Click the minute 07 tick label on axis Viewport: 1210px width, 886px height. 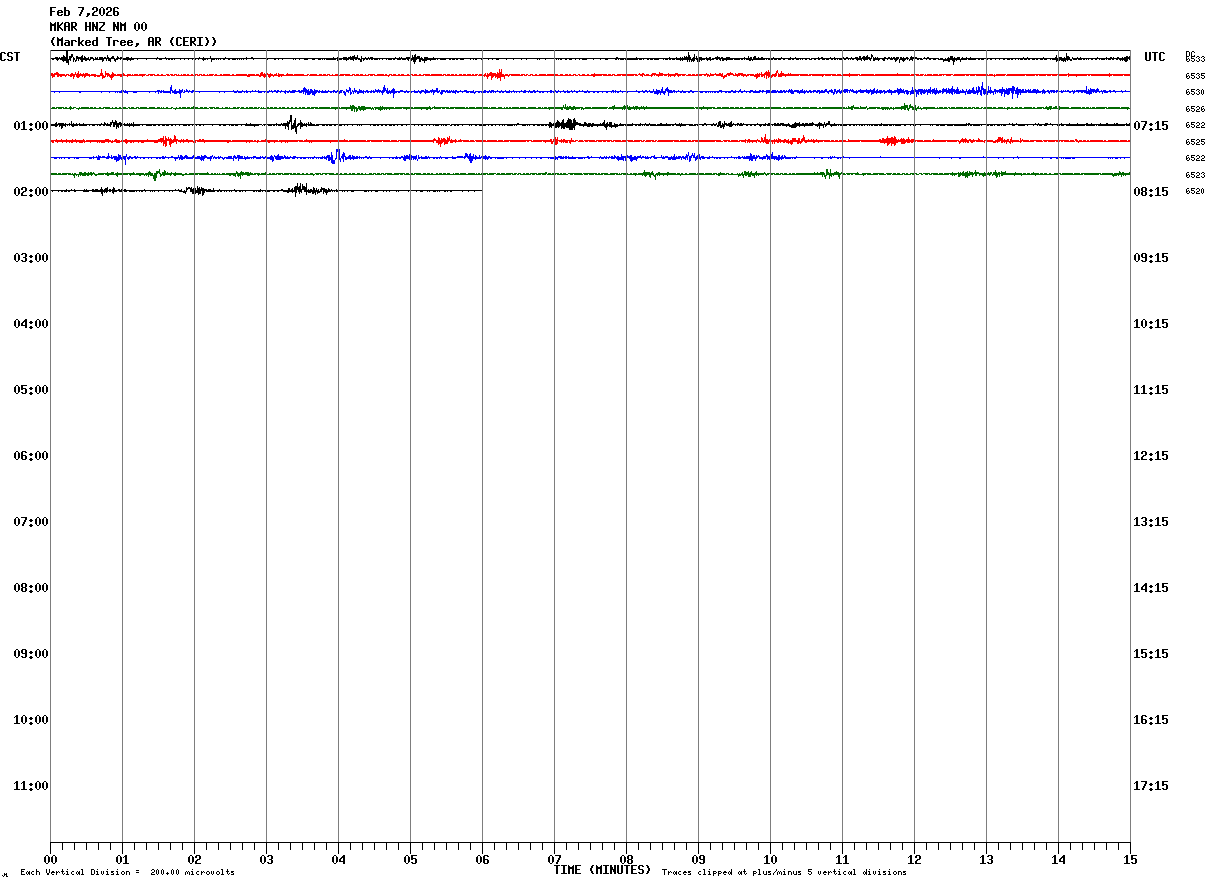tap(554, 860)
